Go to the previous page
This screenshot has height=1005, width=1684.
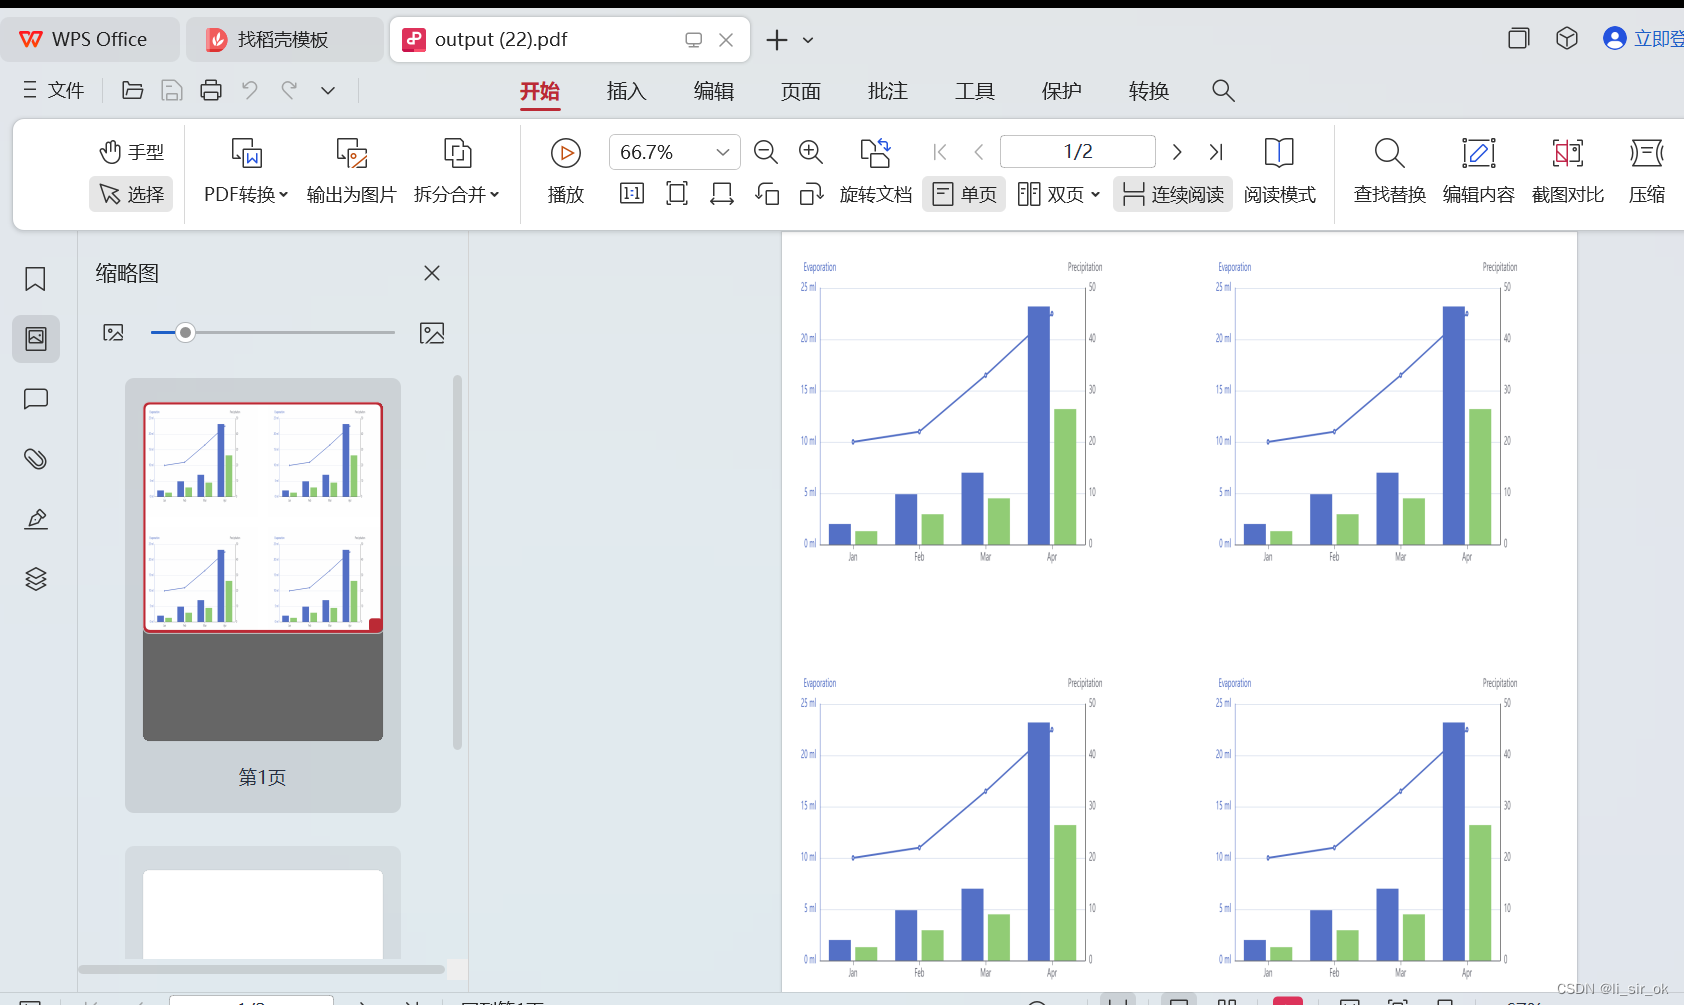[x=979, y=152]
